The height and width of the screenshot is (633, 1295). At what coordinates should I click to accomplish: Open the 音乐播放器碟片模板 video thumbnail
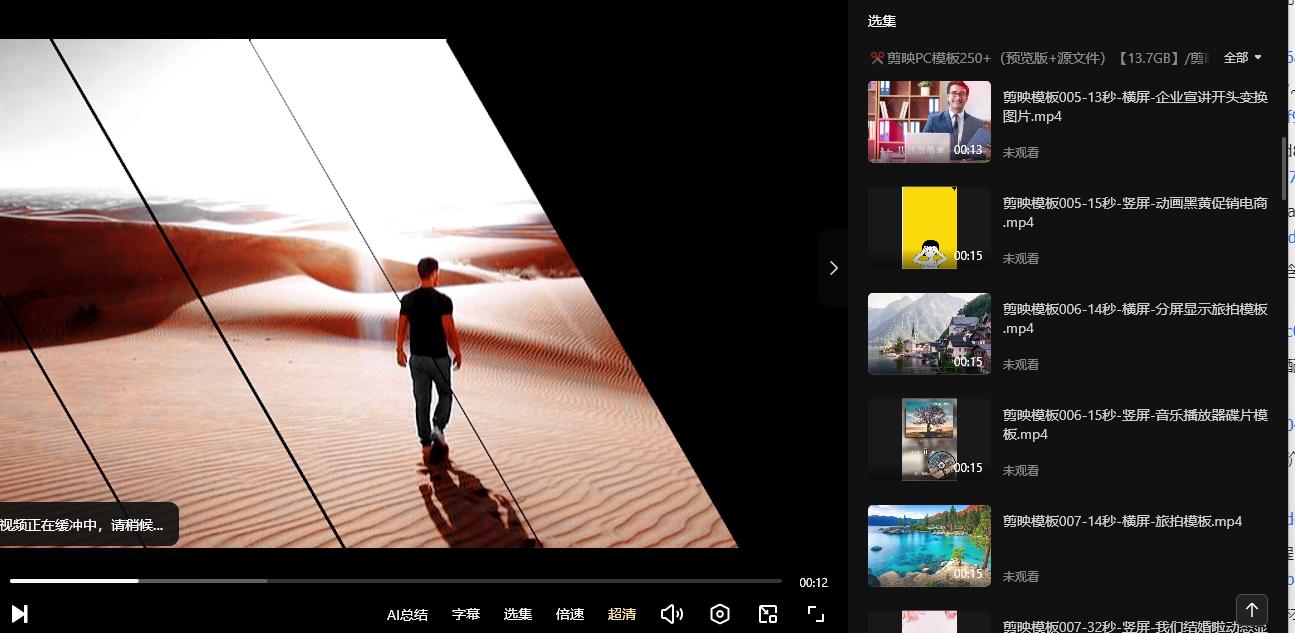click(929, 440)
